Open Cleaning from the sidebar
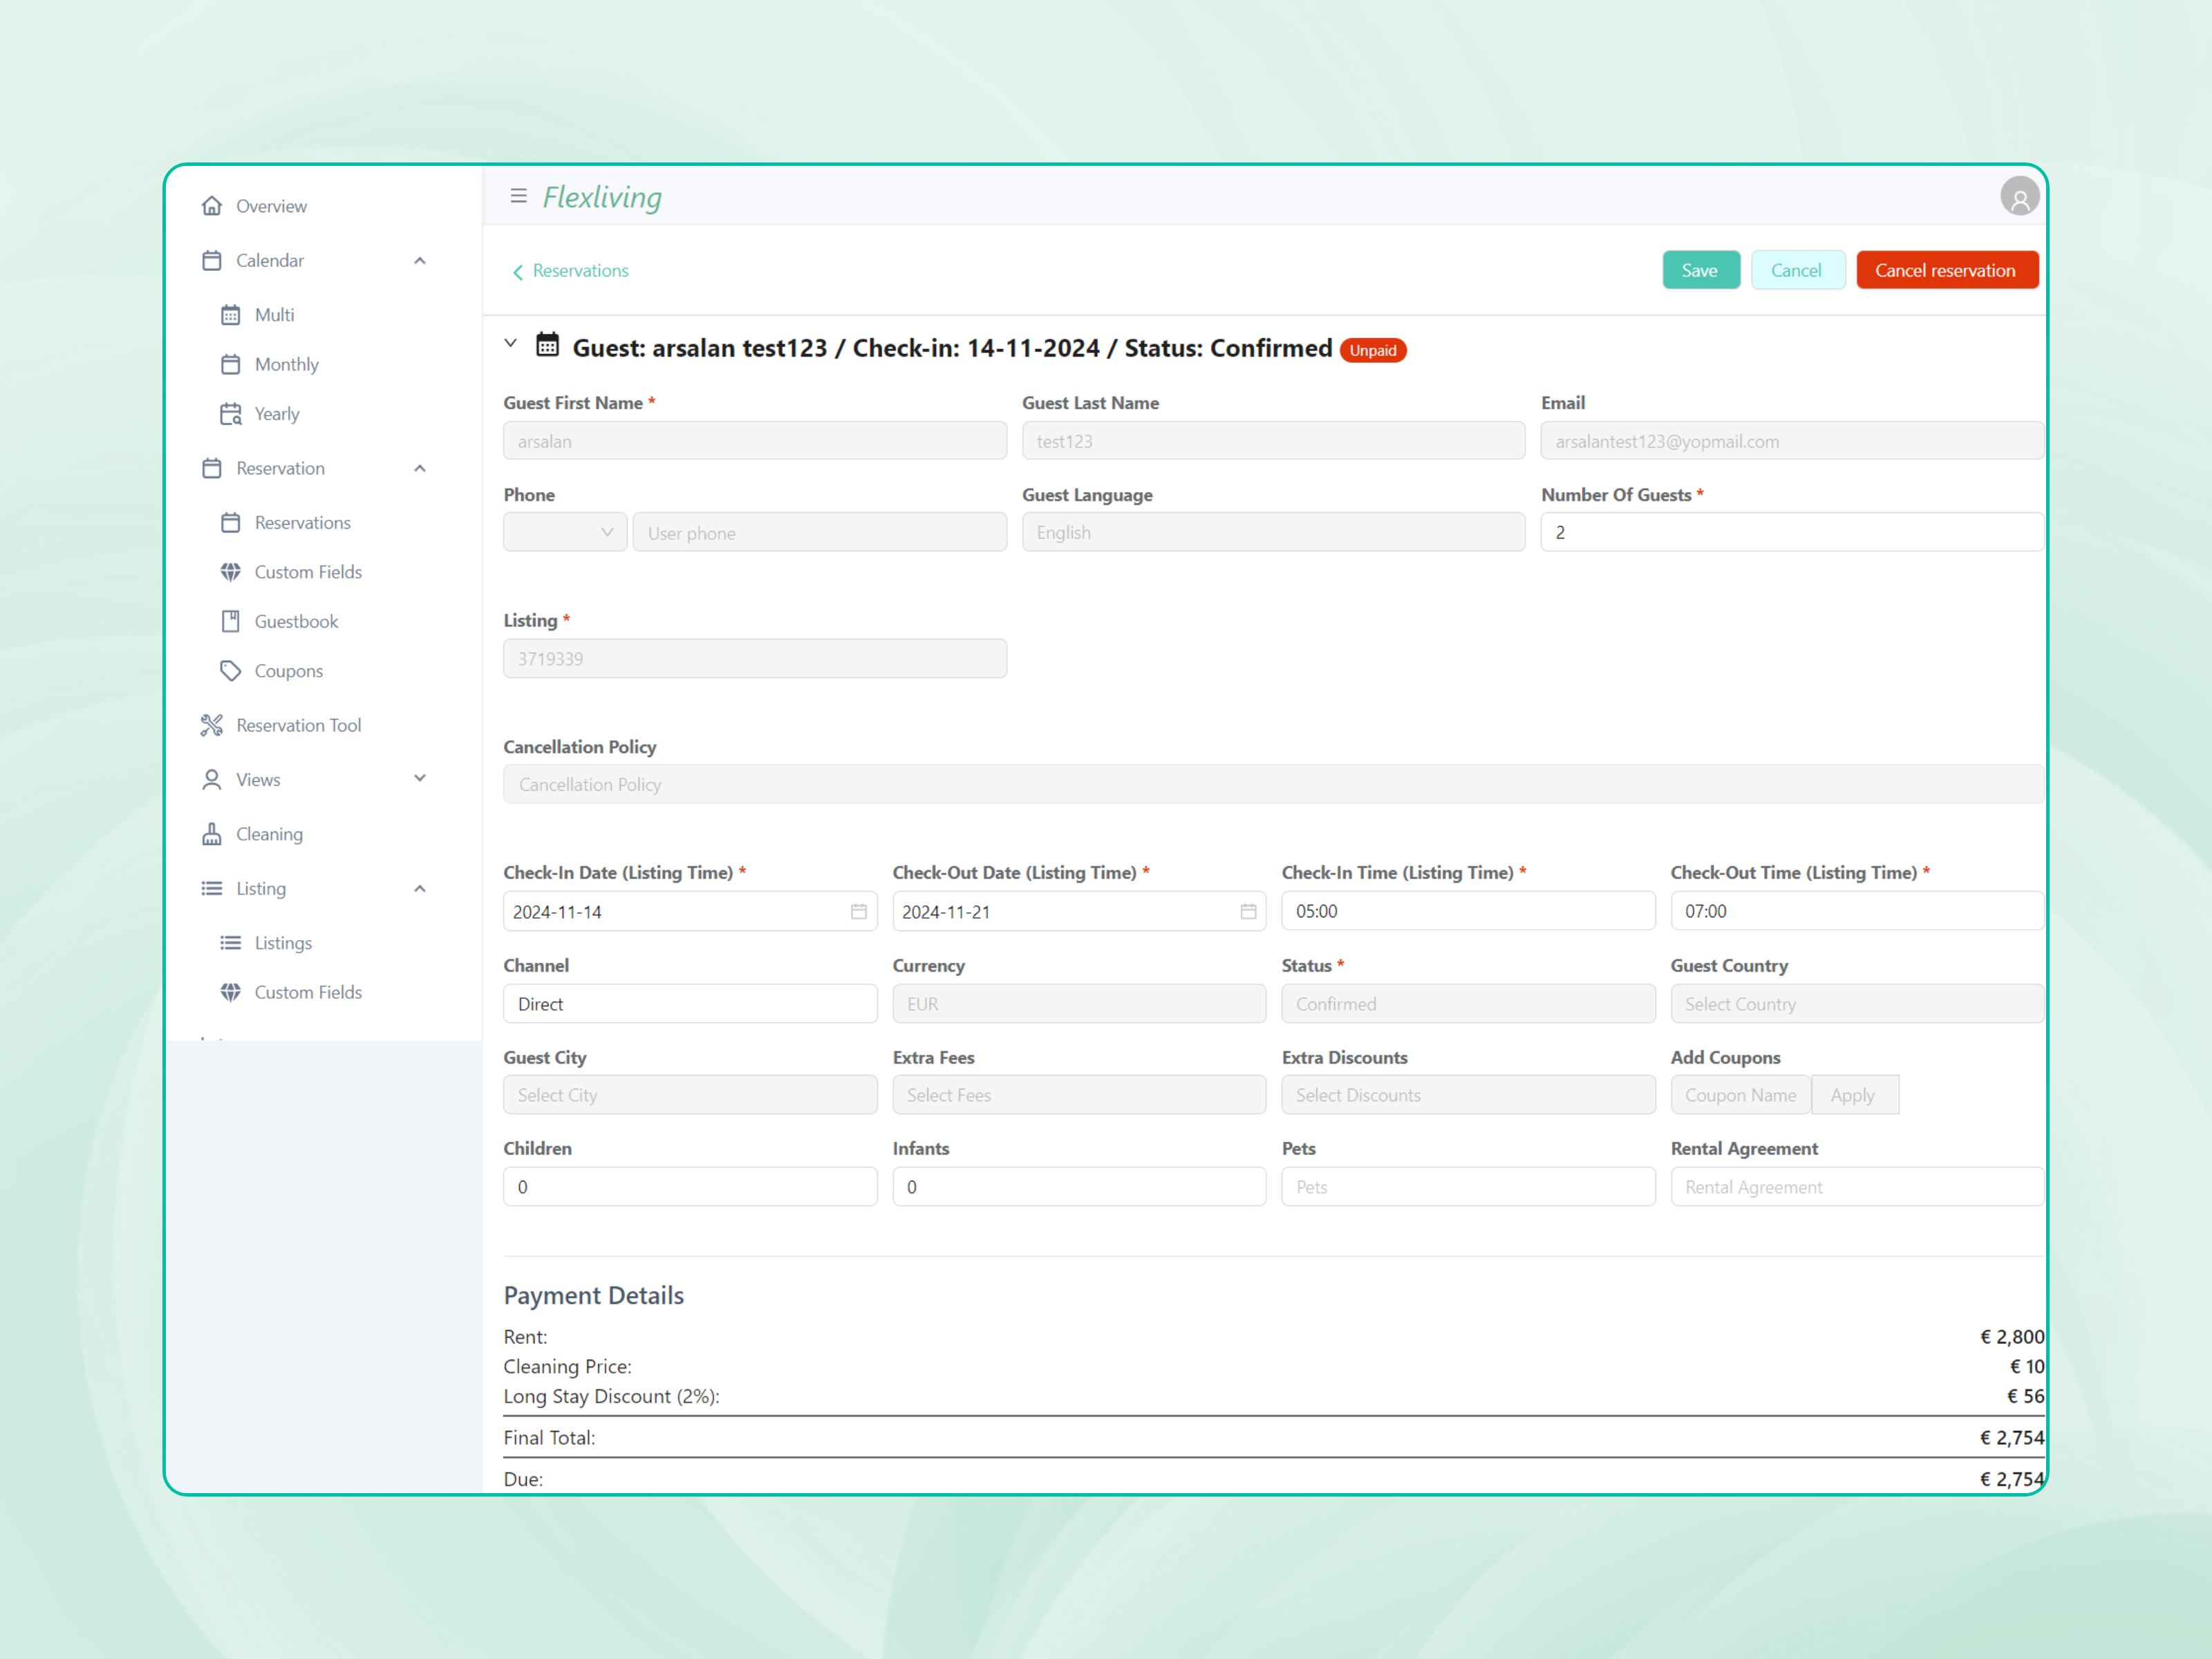The width and height of the screenshot is (2212, 1659). tap(268, 834)
